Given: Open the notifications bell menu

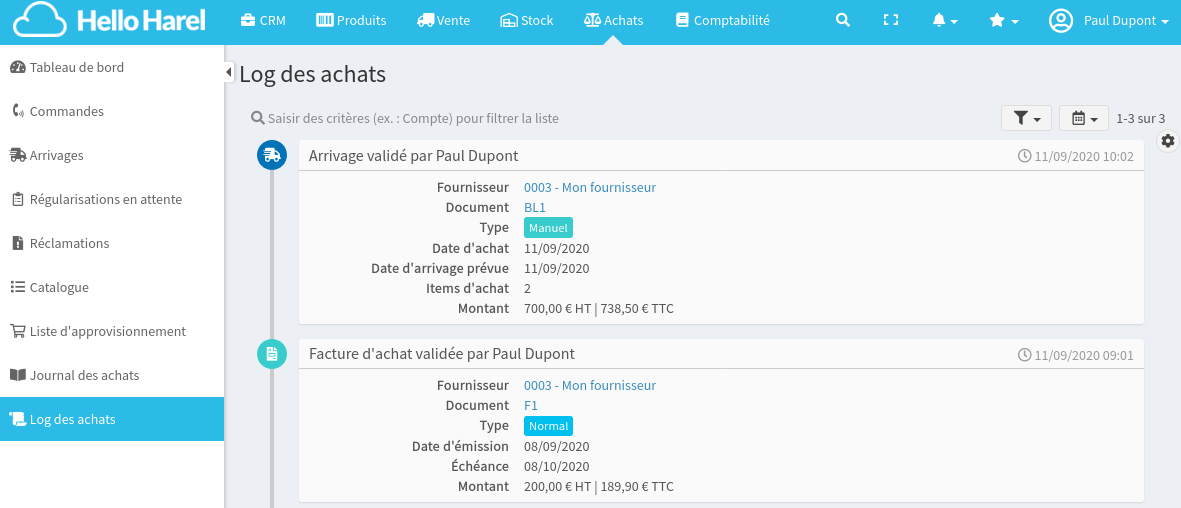Looking at the screenshot, I should click(944, 20).
